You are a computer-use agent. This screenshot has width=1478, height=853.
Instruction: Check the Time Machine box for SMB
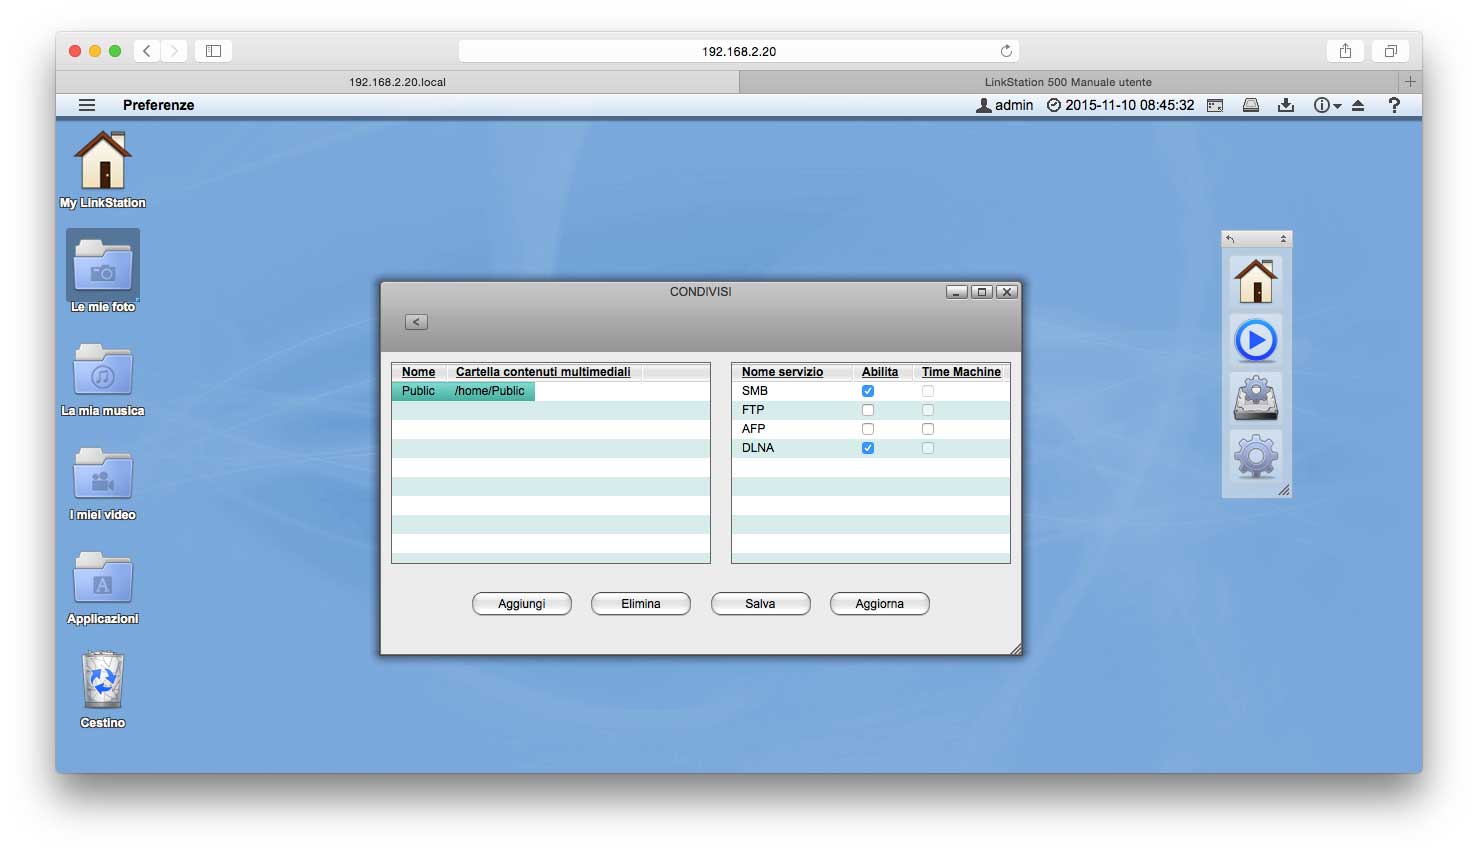[928, 391]
